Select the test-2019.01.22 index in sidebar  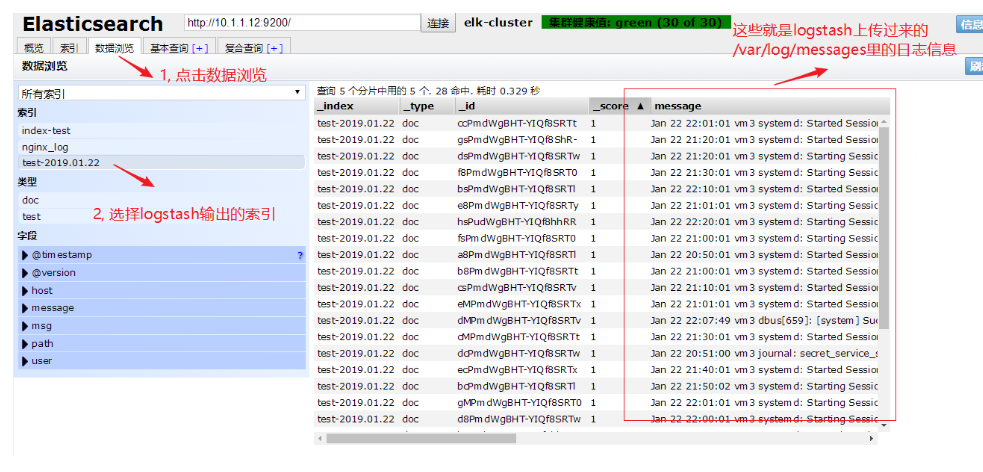tap(161, 162)
